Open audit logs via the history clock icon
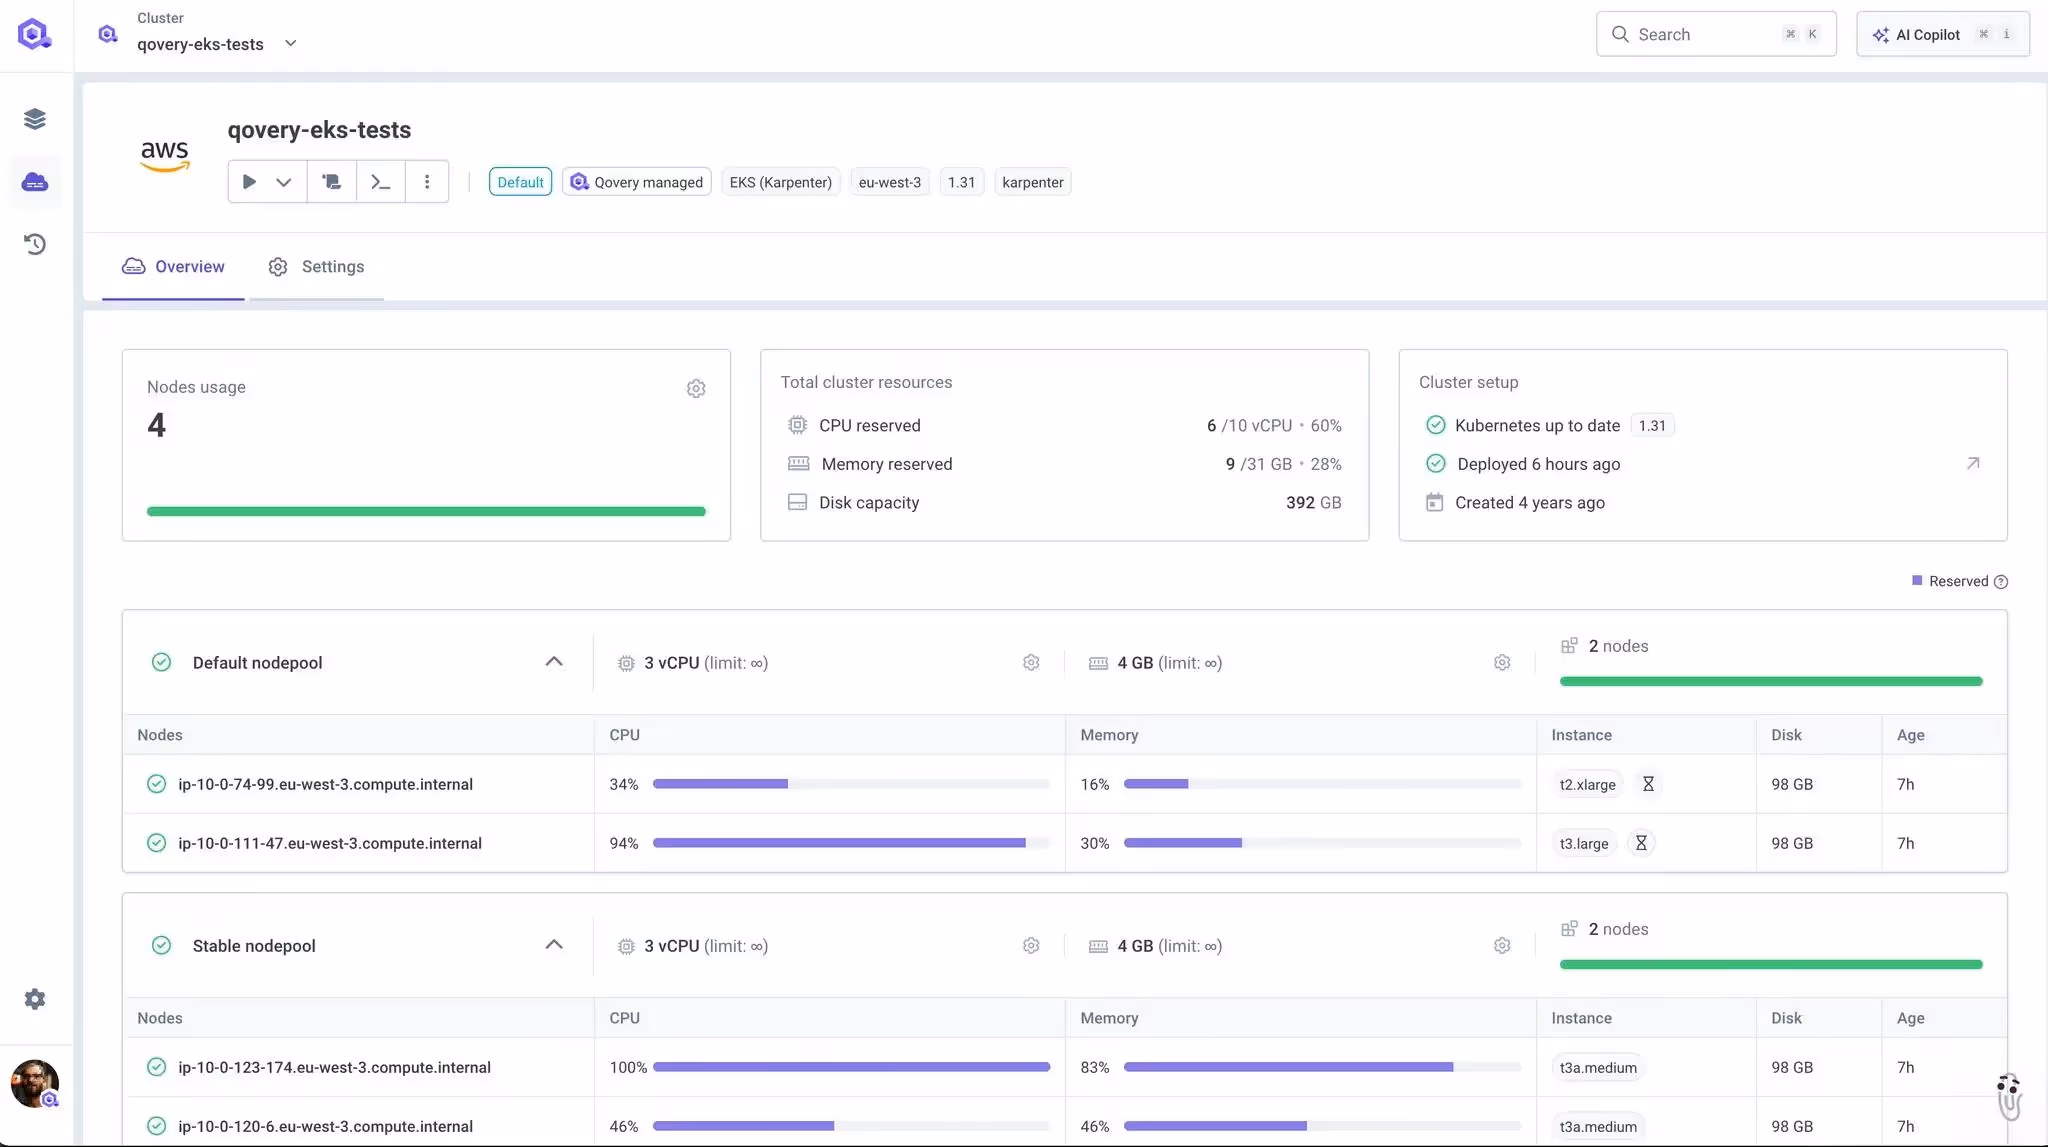The height and width of the screenshot is (1147, 2048). tap(36, 243)
